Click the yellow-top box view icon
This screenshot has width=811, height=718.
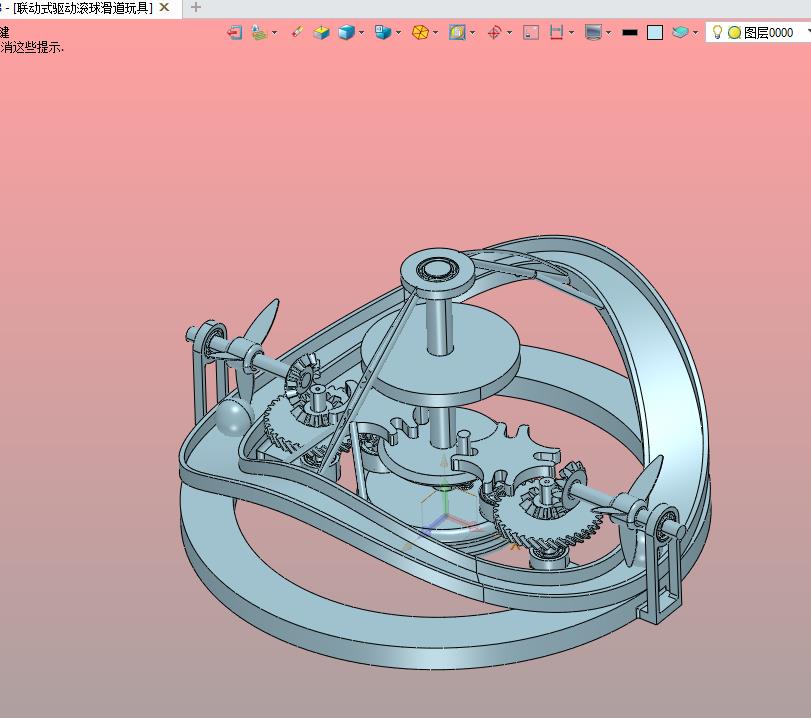tap(321, 33)
